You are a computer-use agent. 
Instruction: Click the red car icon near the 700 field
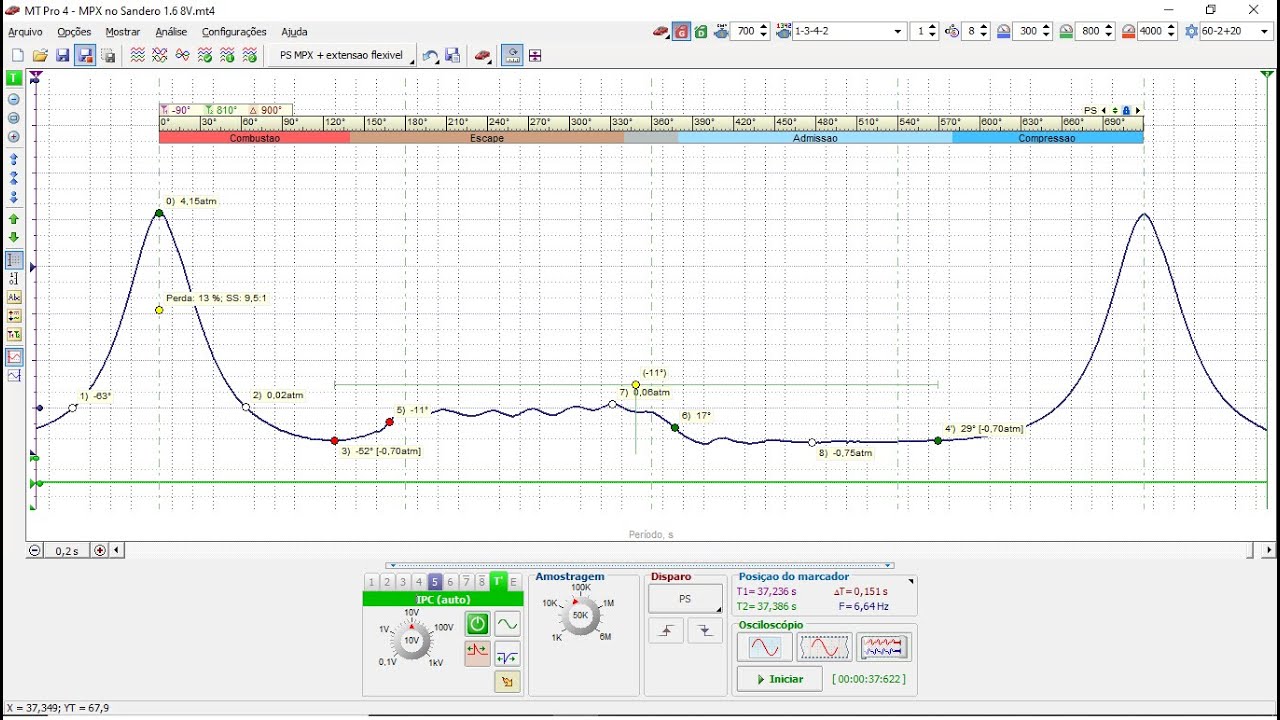click(x=661, y=32)
